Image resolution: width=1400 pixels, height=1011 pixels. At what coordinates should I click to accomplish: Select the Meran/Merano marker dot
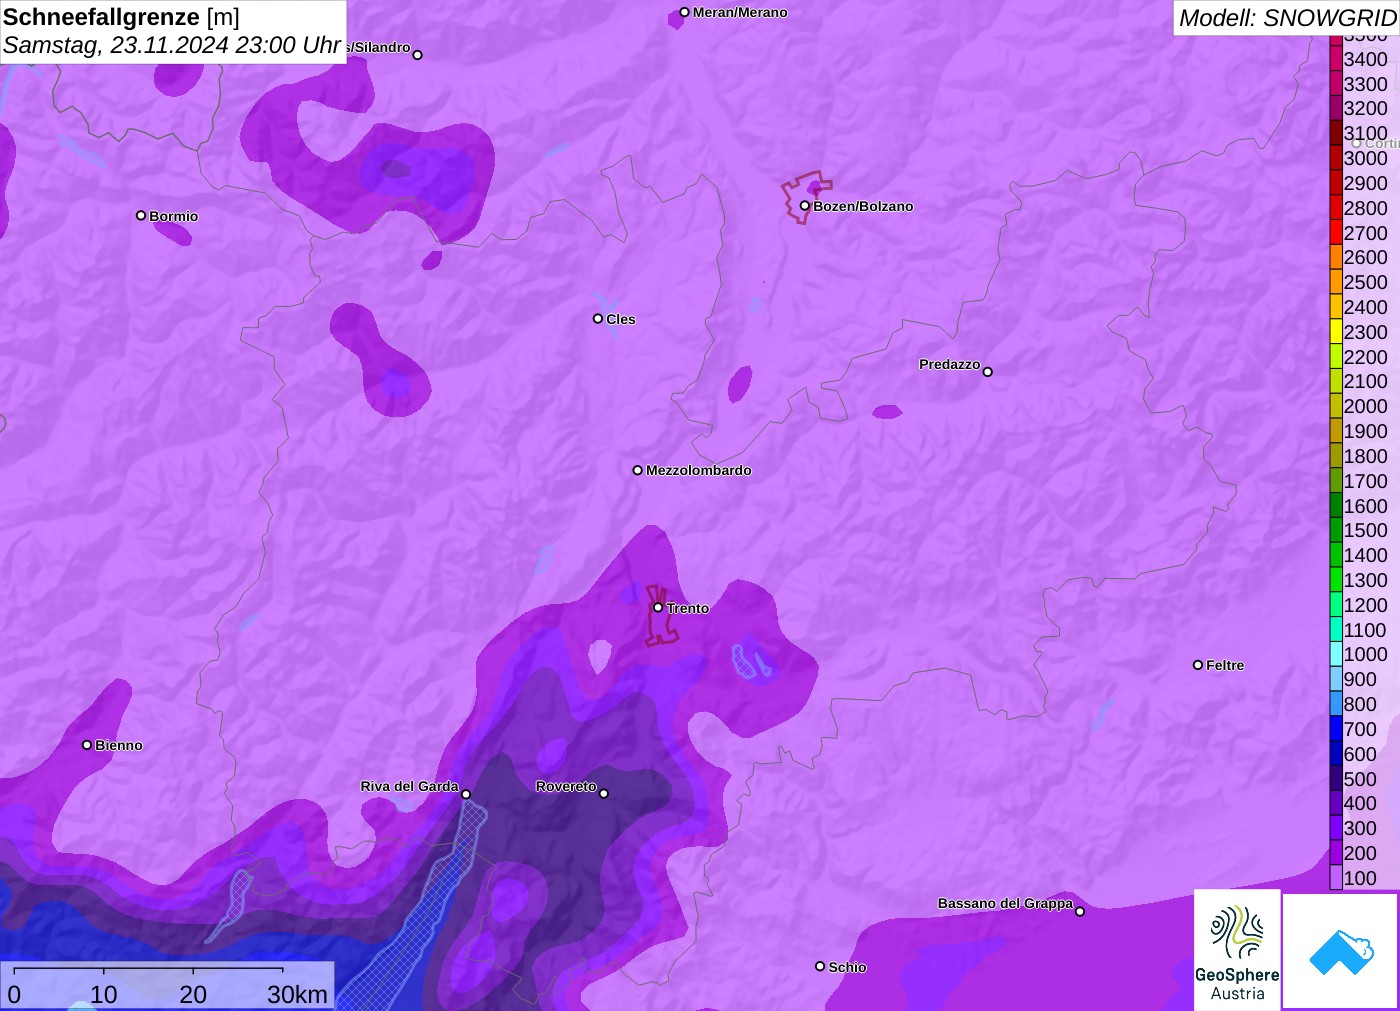pos(684,13)
